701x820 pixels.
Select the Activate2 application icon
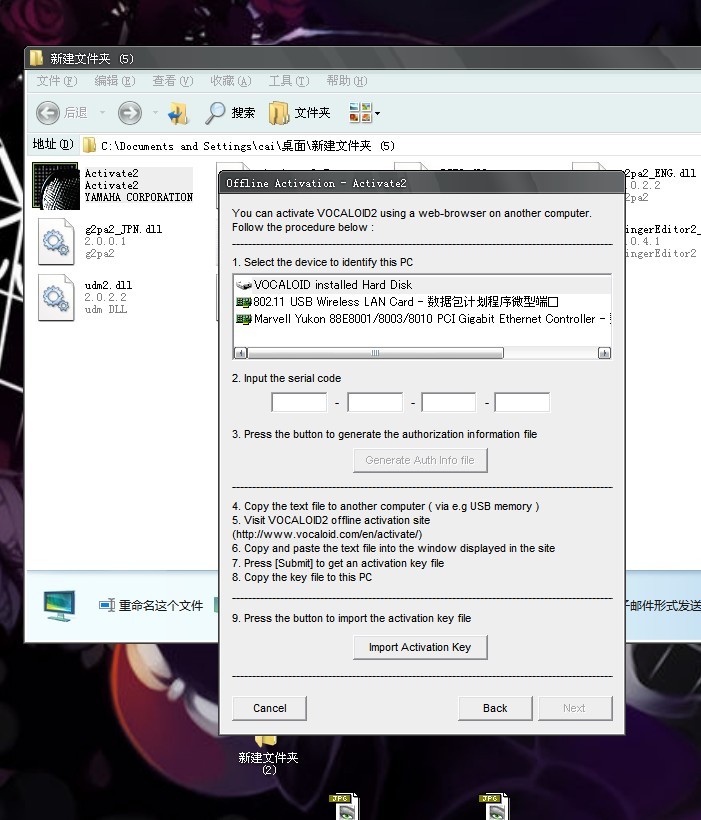(55, 186)
